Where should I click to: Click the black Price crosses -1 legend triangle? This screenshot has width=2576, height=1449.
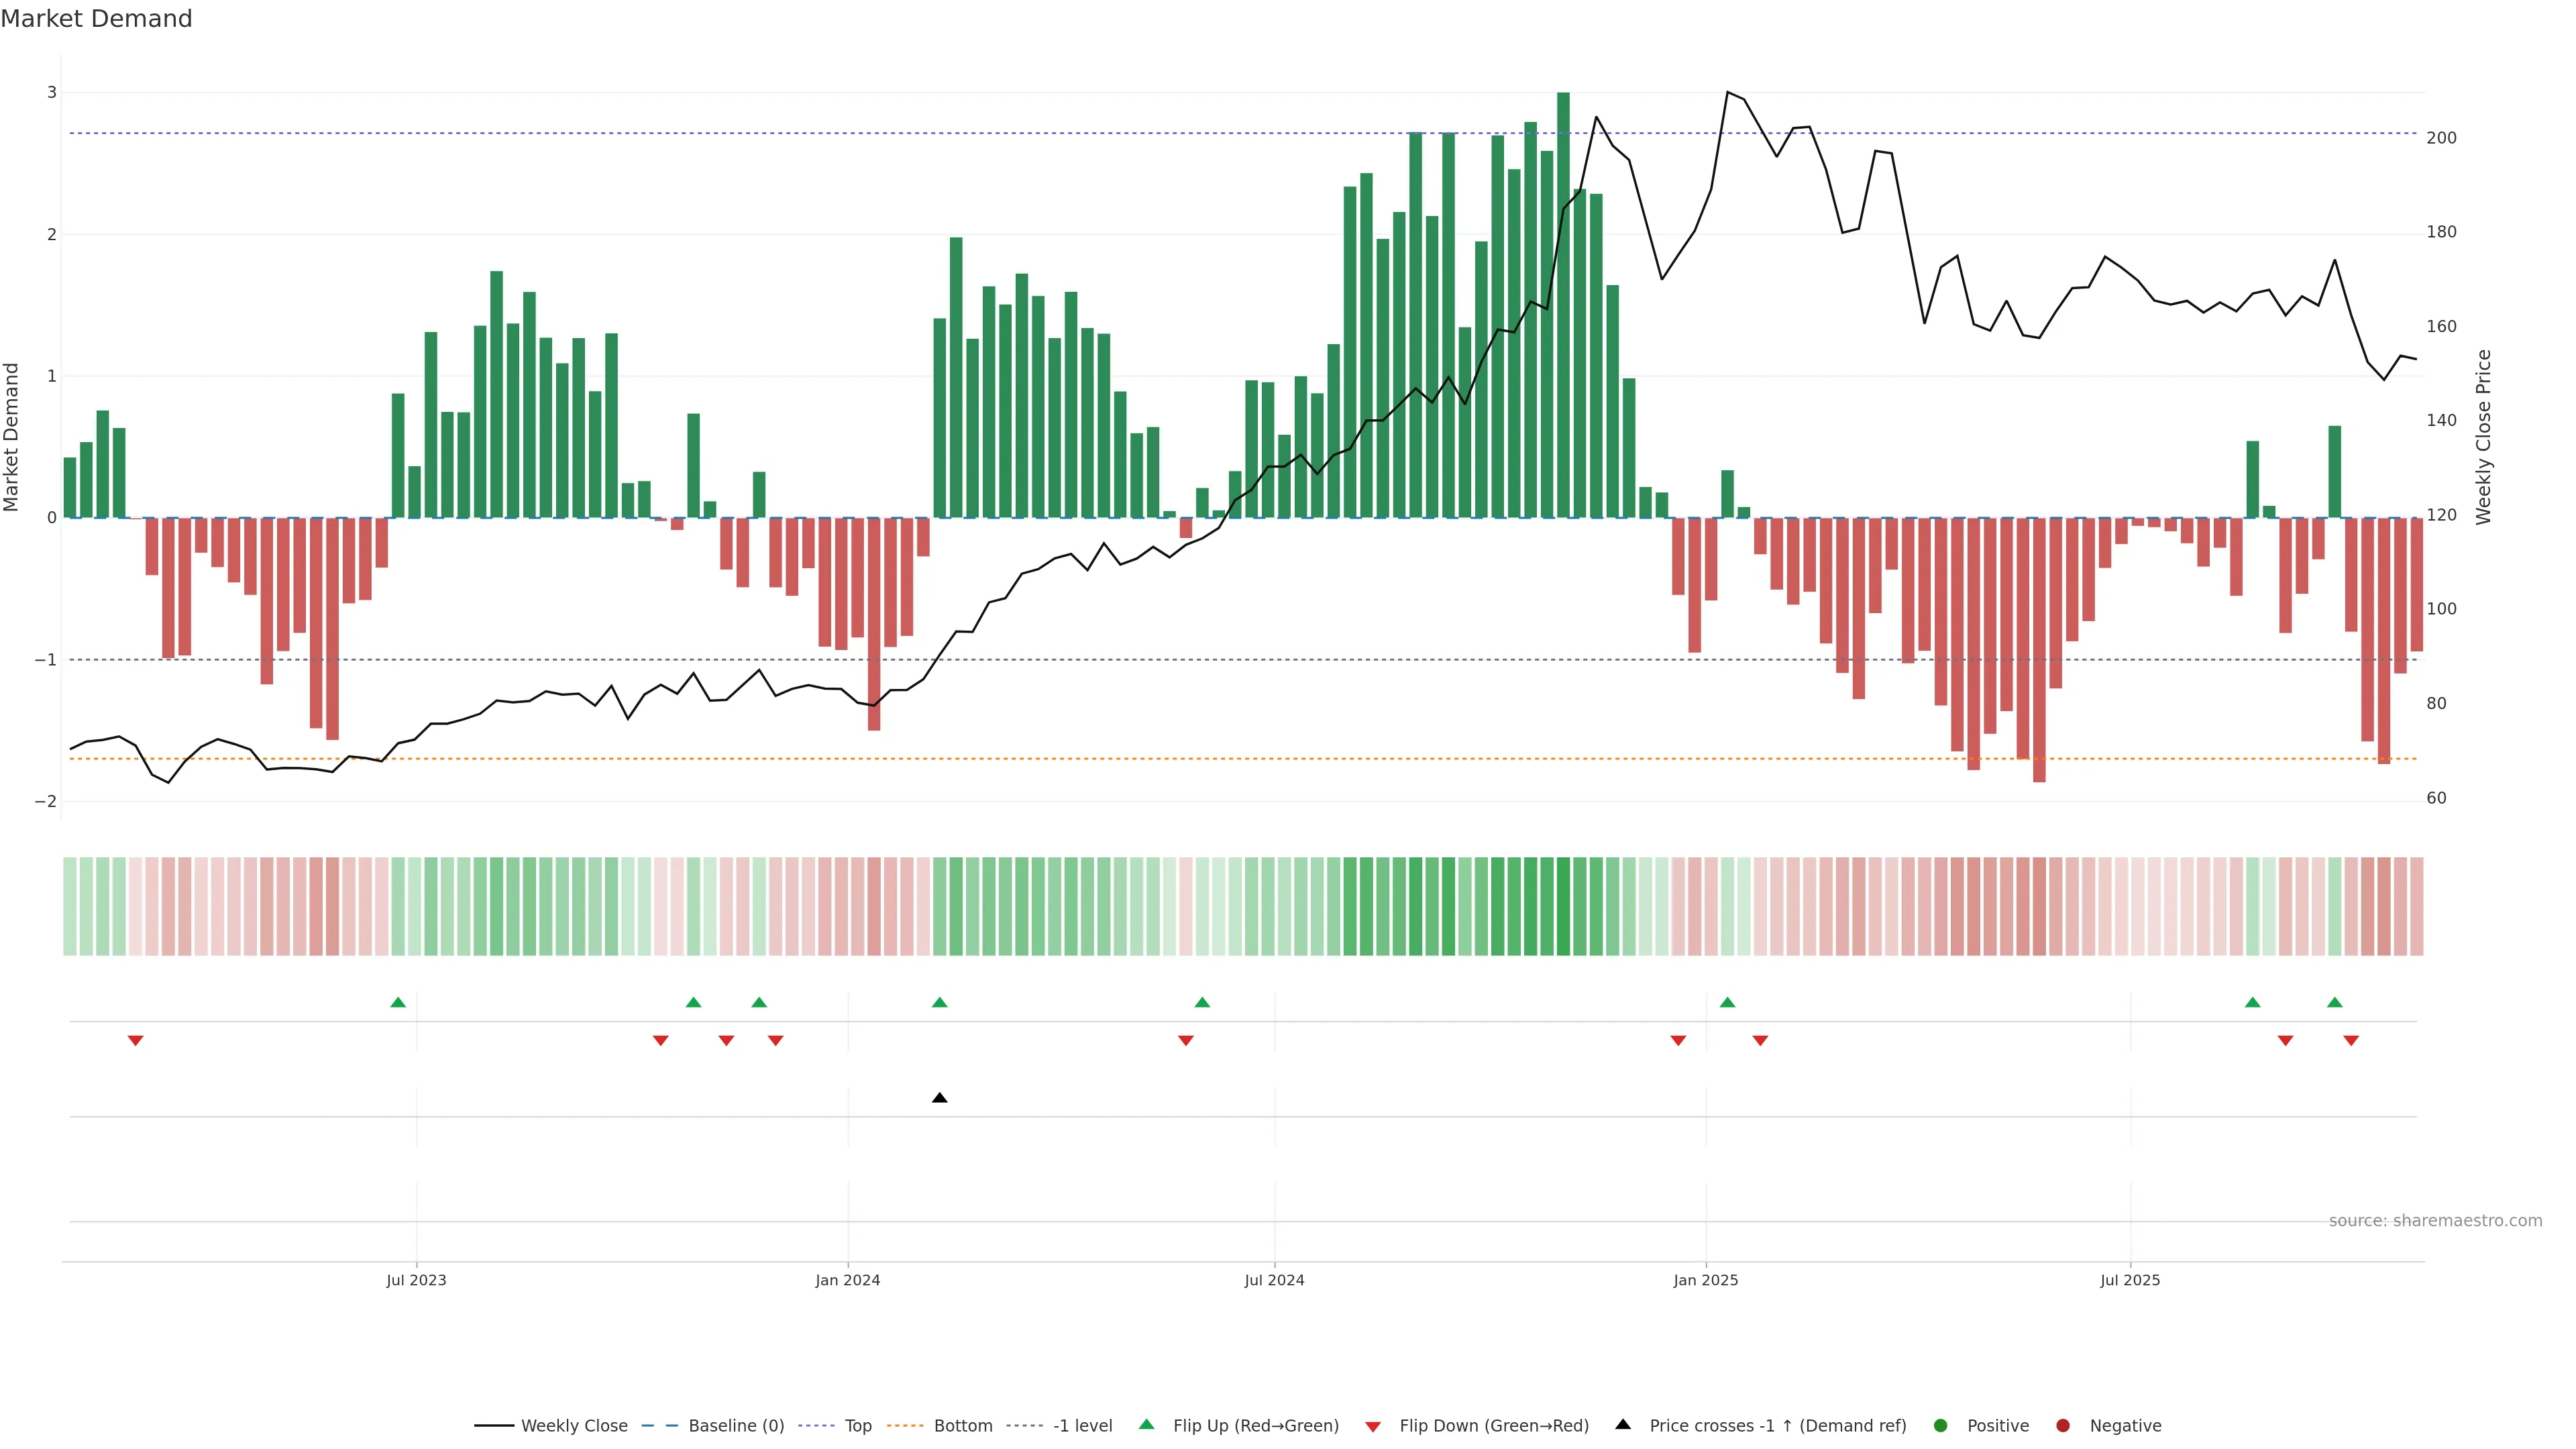[x=1623, y=1424]
